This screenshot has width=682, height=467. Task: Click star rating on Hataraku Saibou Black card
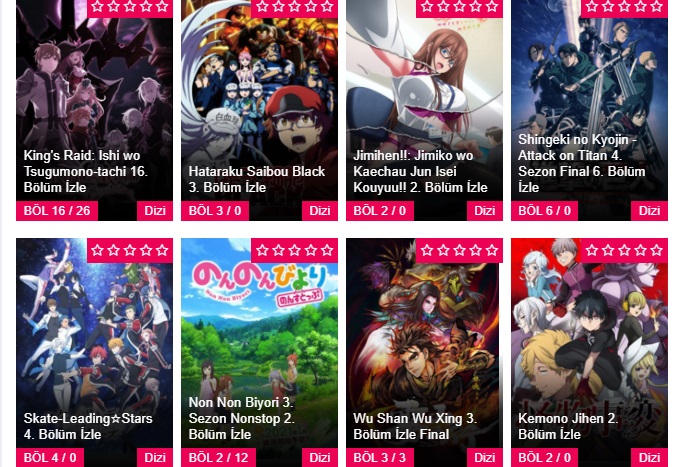[x=294, y=8]
